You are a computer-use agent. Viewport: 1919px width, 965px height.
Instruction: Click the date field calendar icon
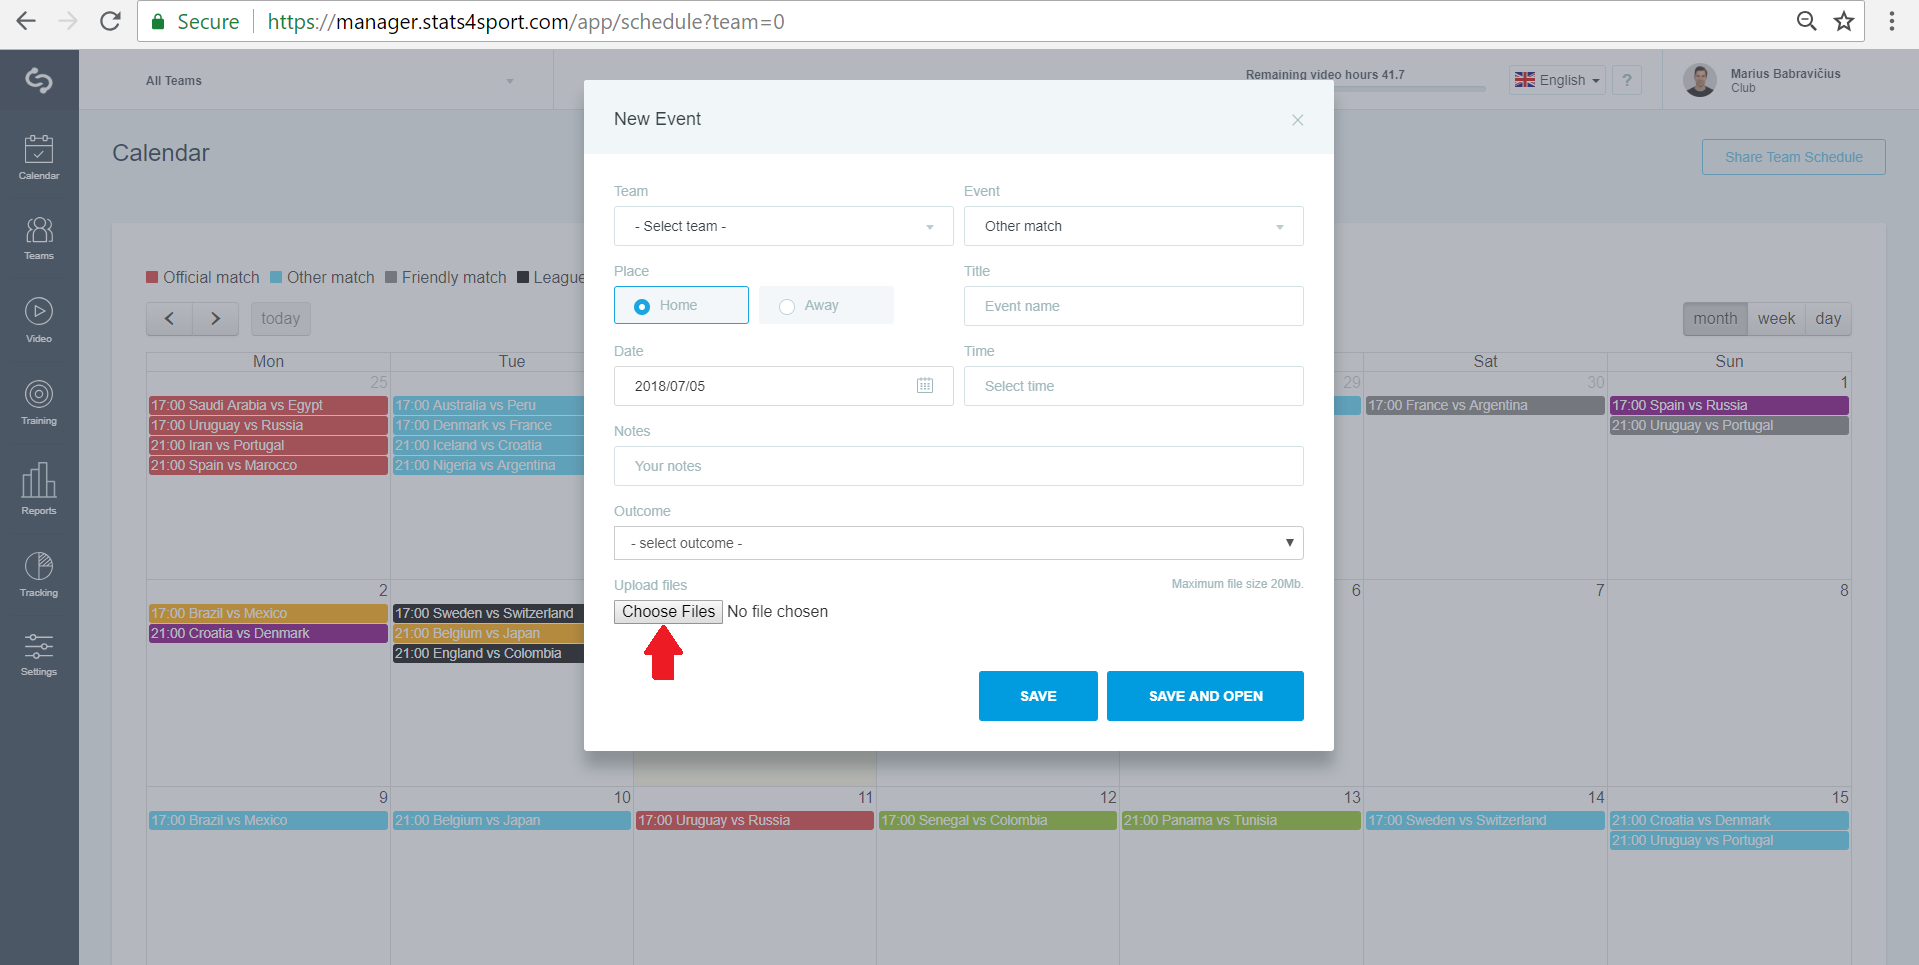(x=925, y=386)
